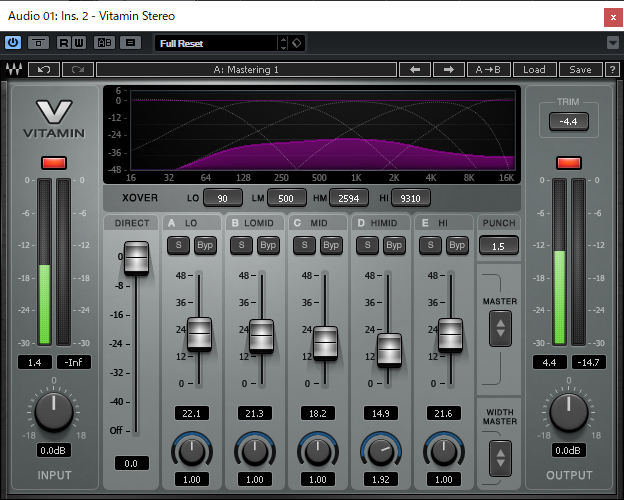Click the HI band width knob
Viewport: 624px width, 500px height.
444,452
